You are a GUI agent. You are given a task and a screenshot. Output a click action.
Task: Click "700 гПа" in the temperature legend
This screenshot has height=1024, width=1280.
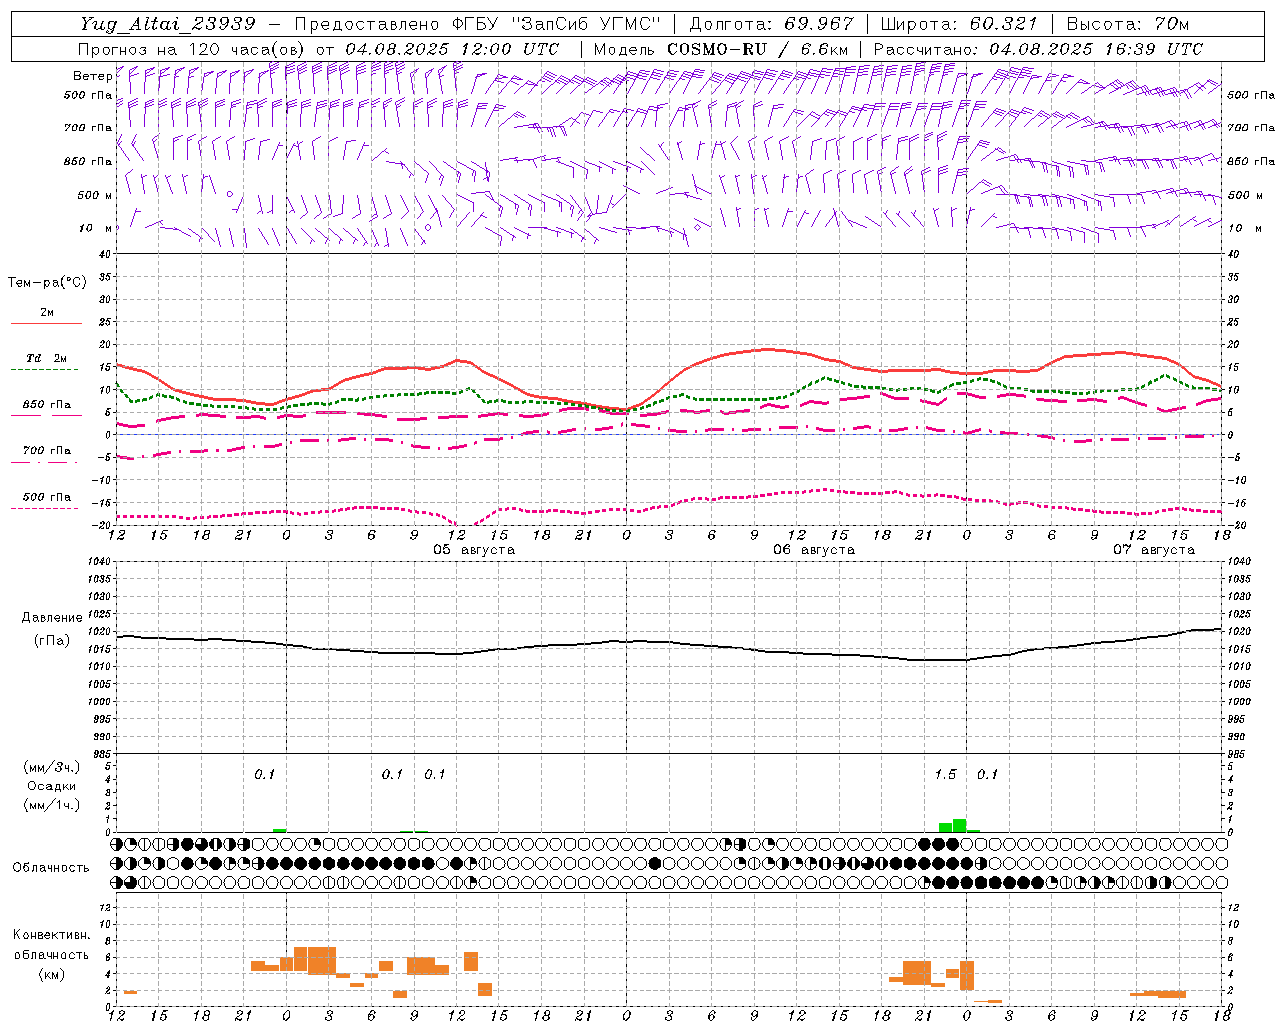(47, 451)
